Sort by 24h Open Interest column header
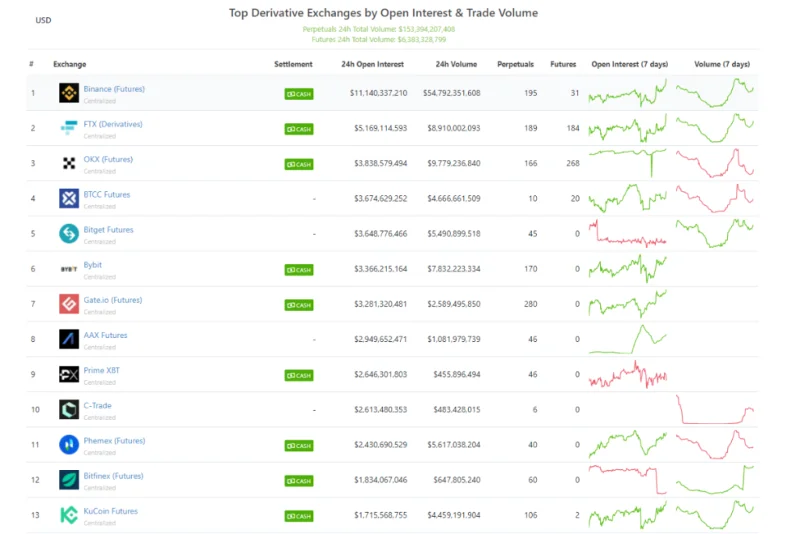 point(372,64)
